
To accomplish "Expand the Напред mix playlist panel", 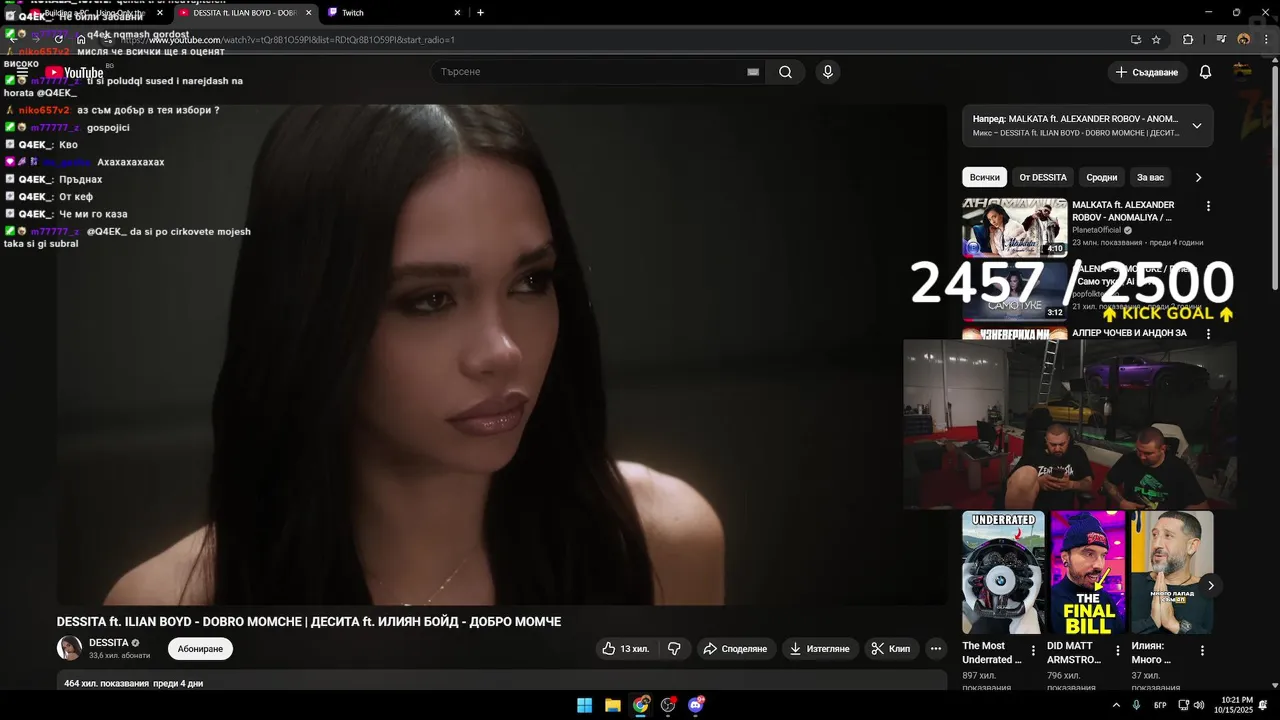I will (1197, 126).
